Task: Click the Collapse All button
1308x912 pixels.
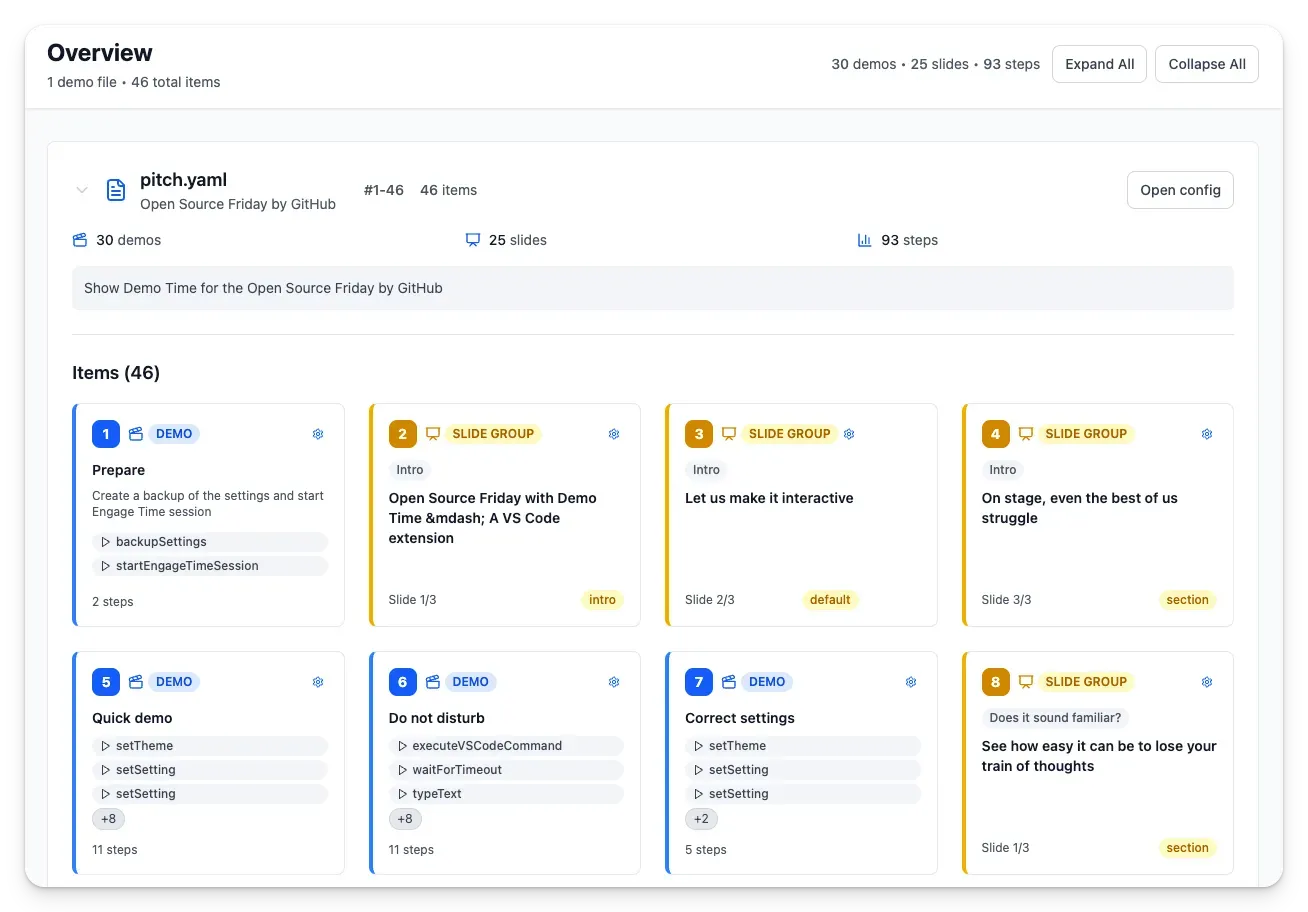Action: [x=1206, y=63]
